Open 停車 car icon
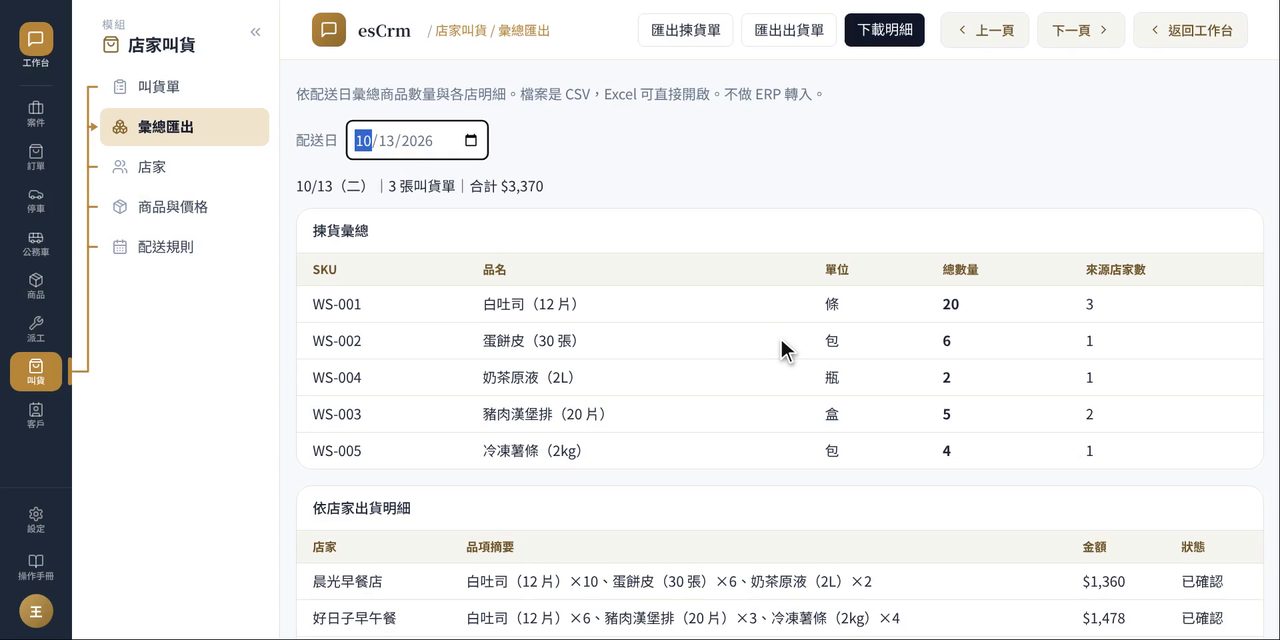 point(36,200)
